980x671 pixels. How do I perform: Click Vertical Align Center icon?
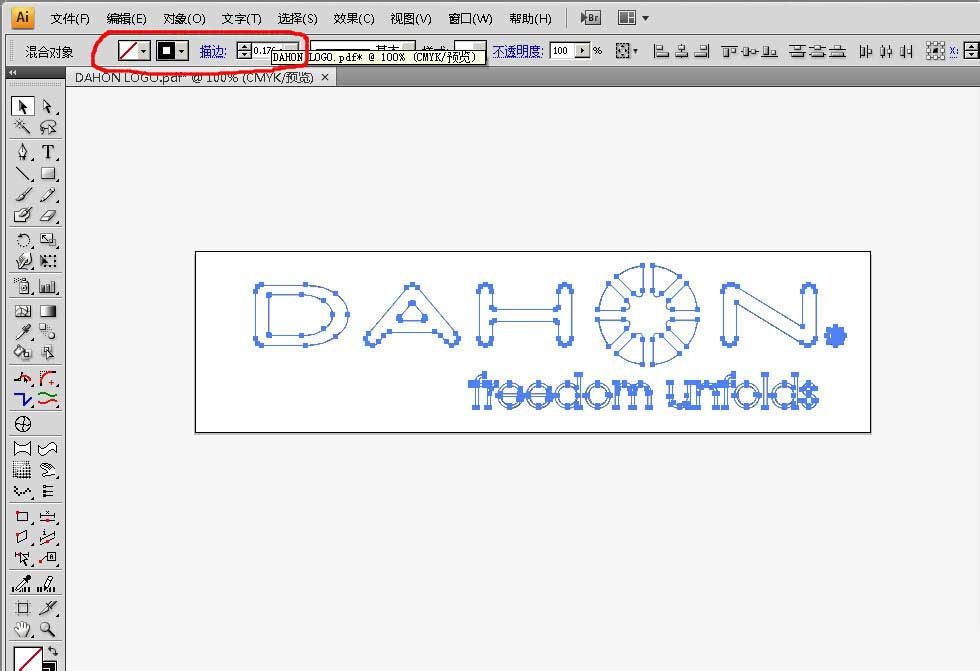[x=749, y=51]
